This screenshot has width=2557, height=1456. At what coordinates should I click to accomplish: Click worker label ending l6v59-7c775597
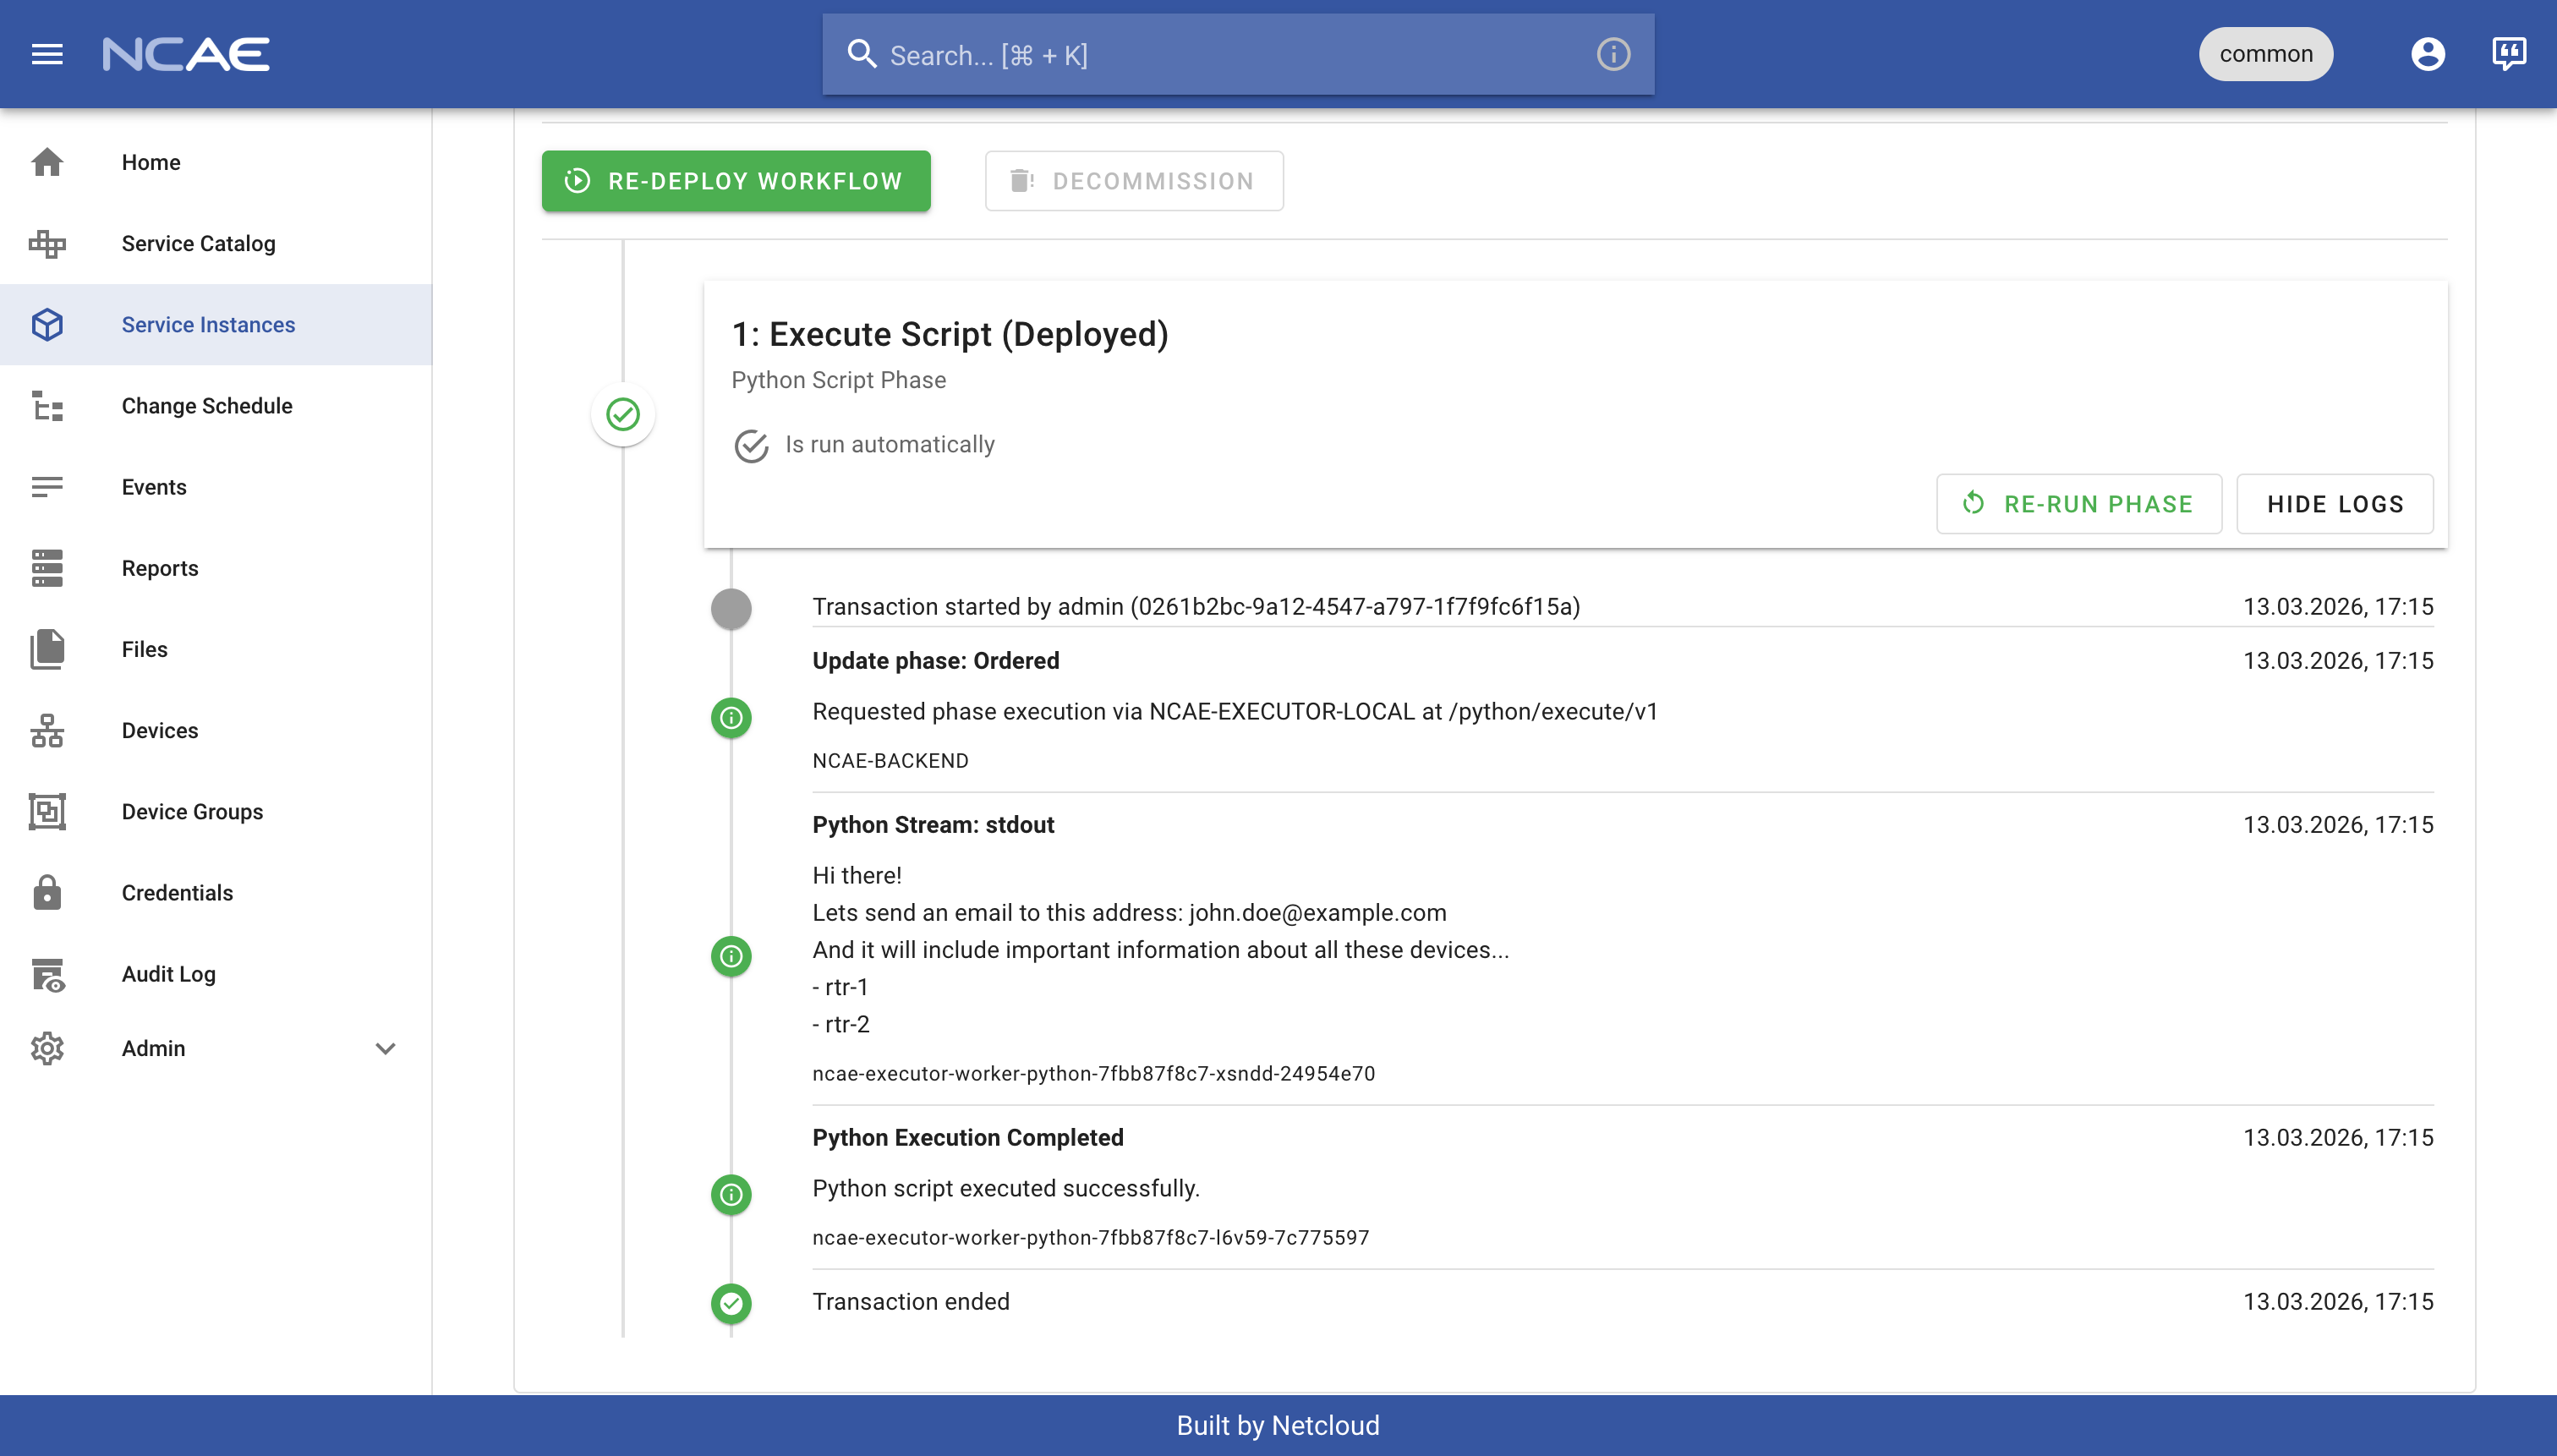click(x=1091, y=1238)
